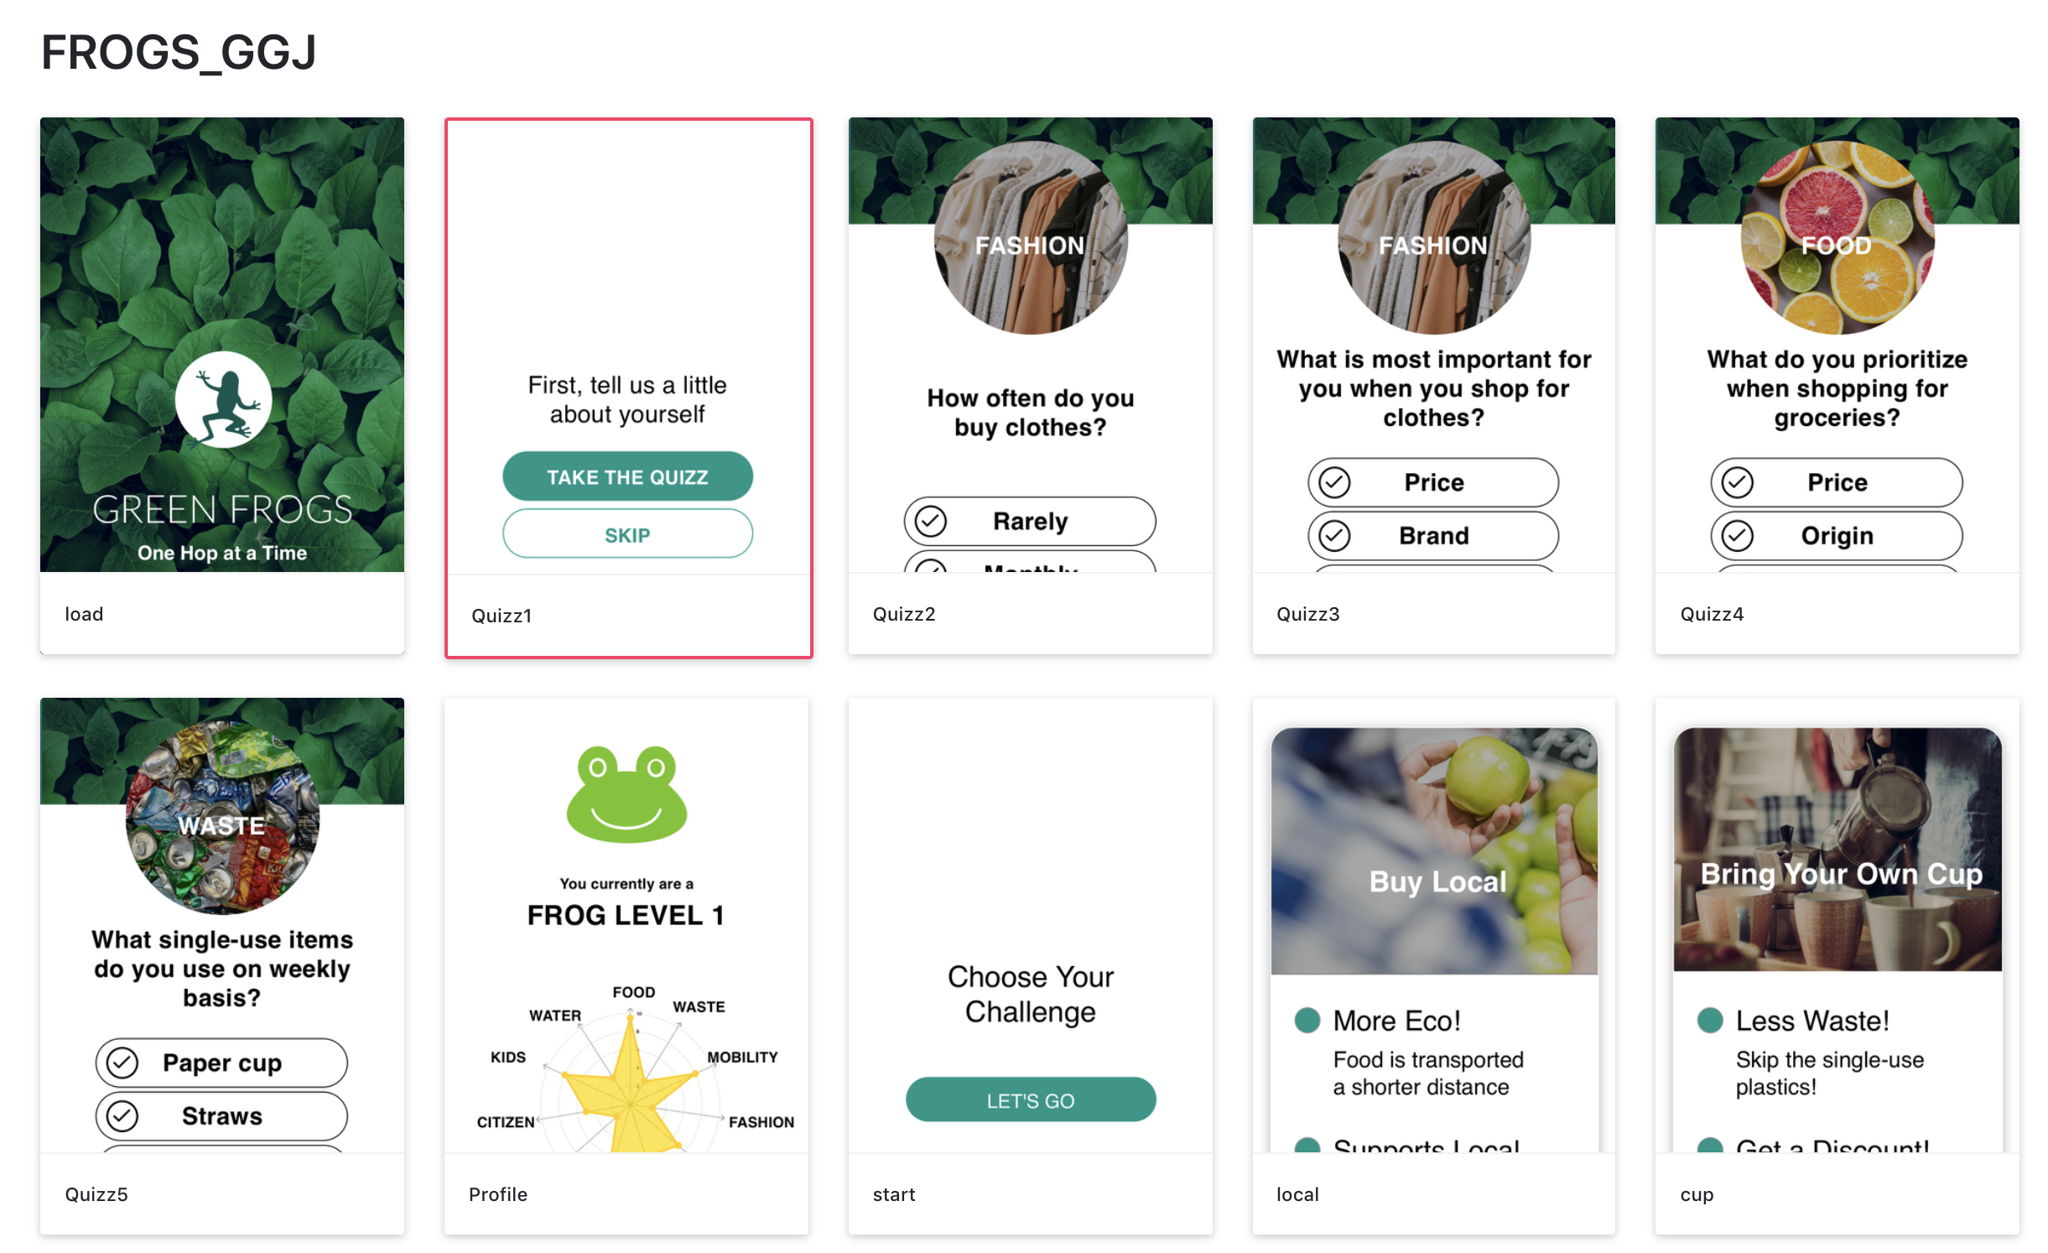Click the FOOD citrus circle in Quizz4
The width and height of the screenshot is (2048, 1253).
pos(1837,238)
